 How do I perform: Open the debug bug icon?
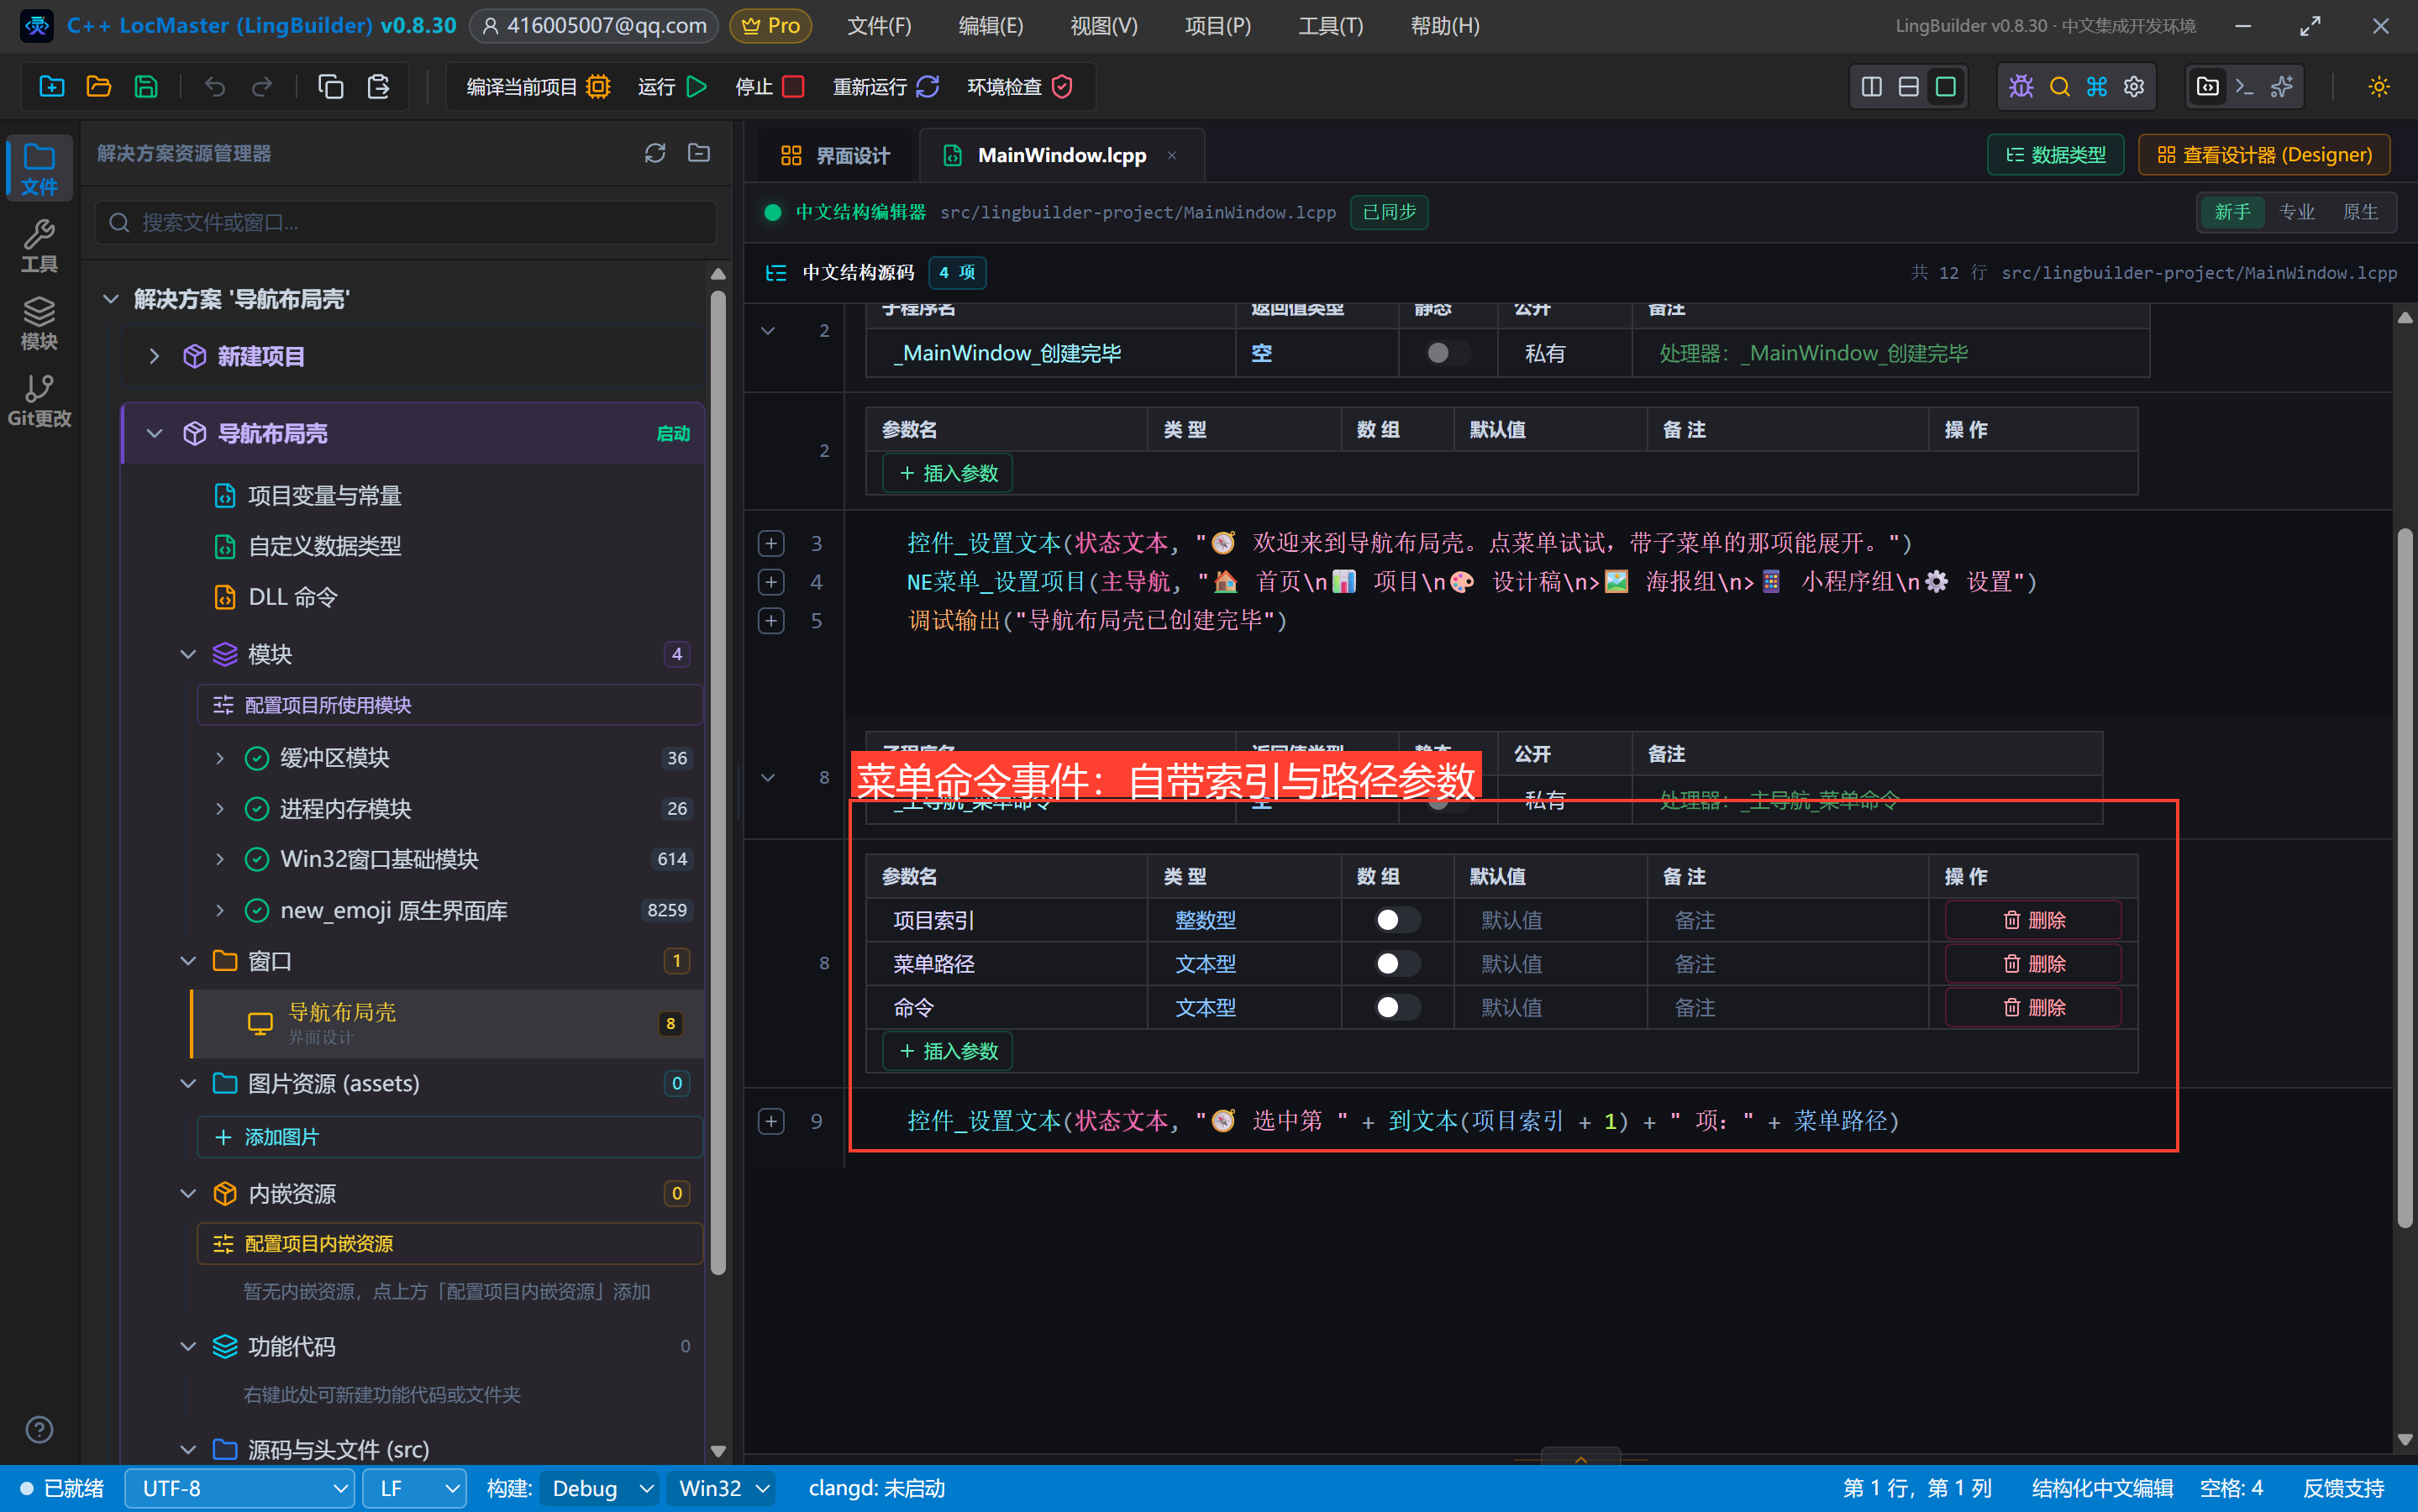(2021, 87)
